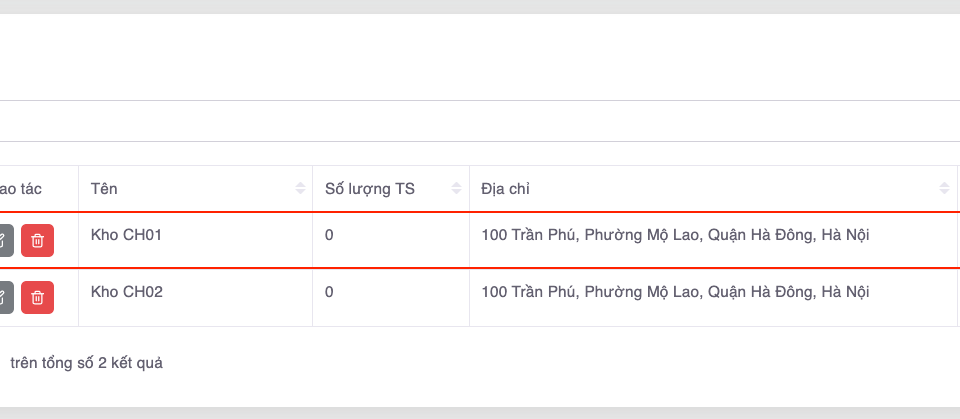Screen dimensions: 960x419
Task: Delete the Kho CH01 row
Action: point(37,240)
